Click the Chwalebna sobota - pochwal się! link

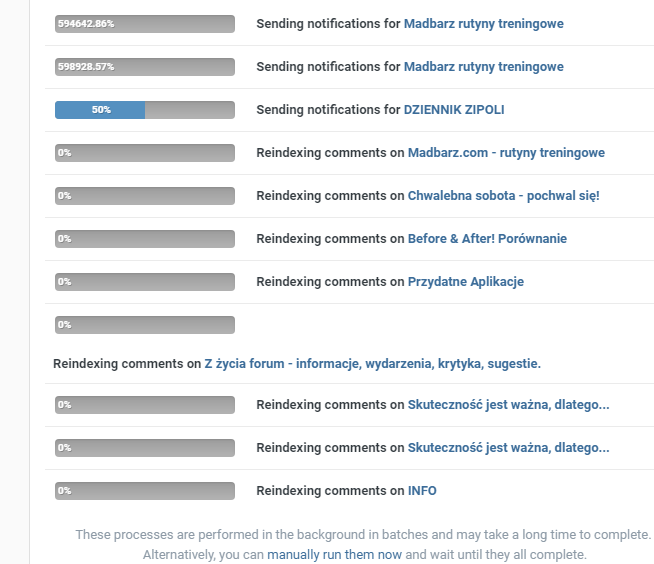pos(503,196)
